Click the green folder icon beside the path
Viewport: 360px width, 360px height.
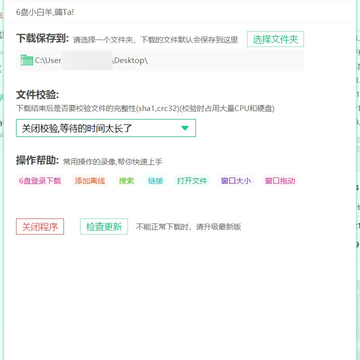pos(27,60)
